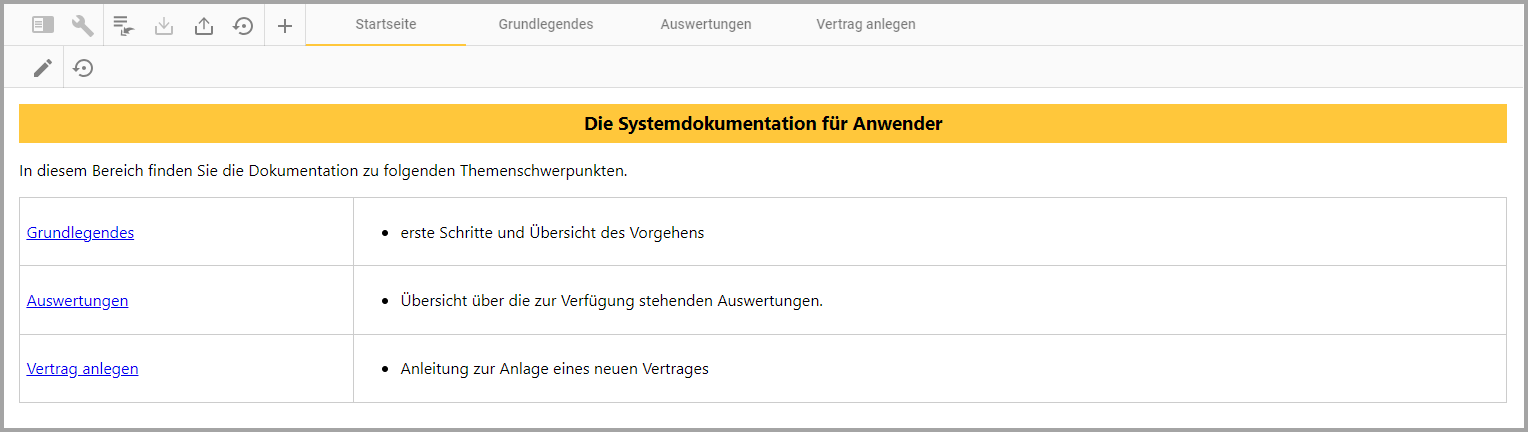The image size is (1528, 432).
Task: Click the yellow Systemdokumentation header banner
Action: (x=763, y=124)
